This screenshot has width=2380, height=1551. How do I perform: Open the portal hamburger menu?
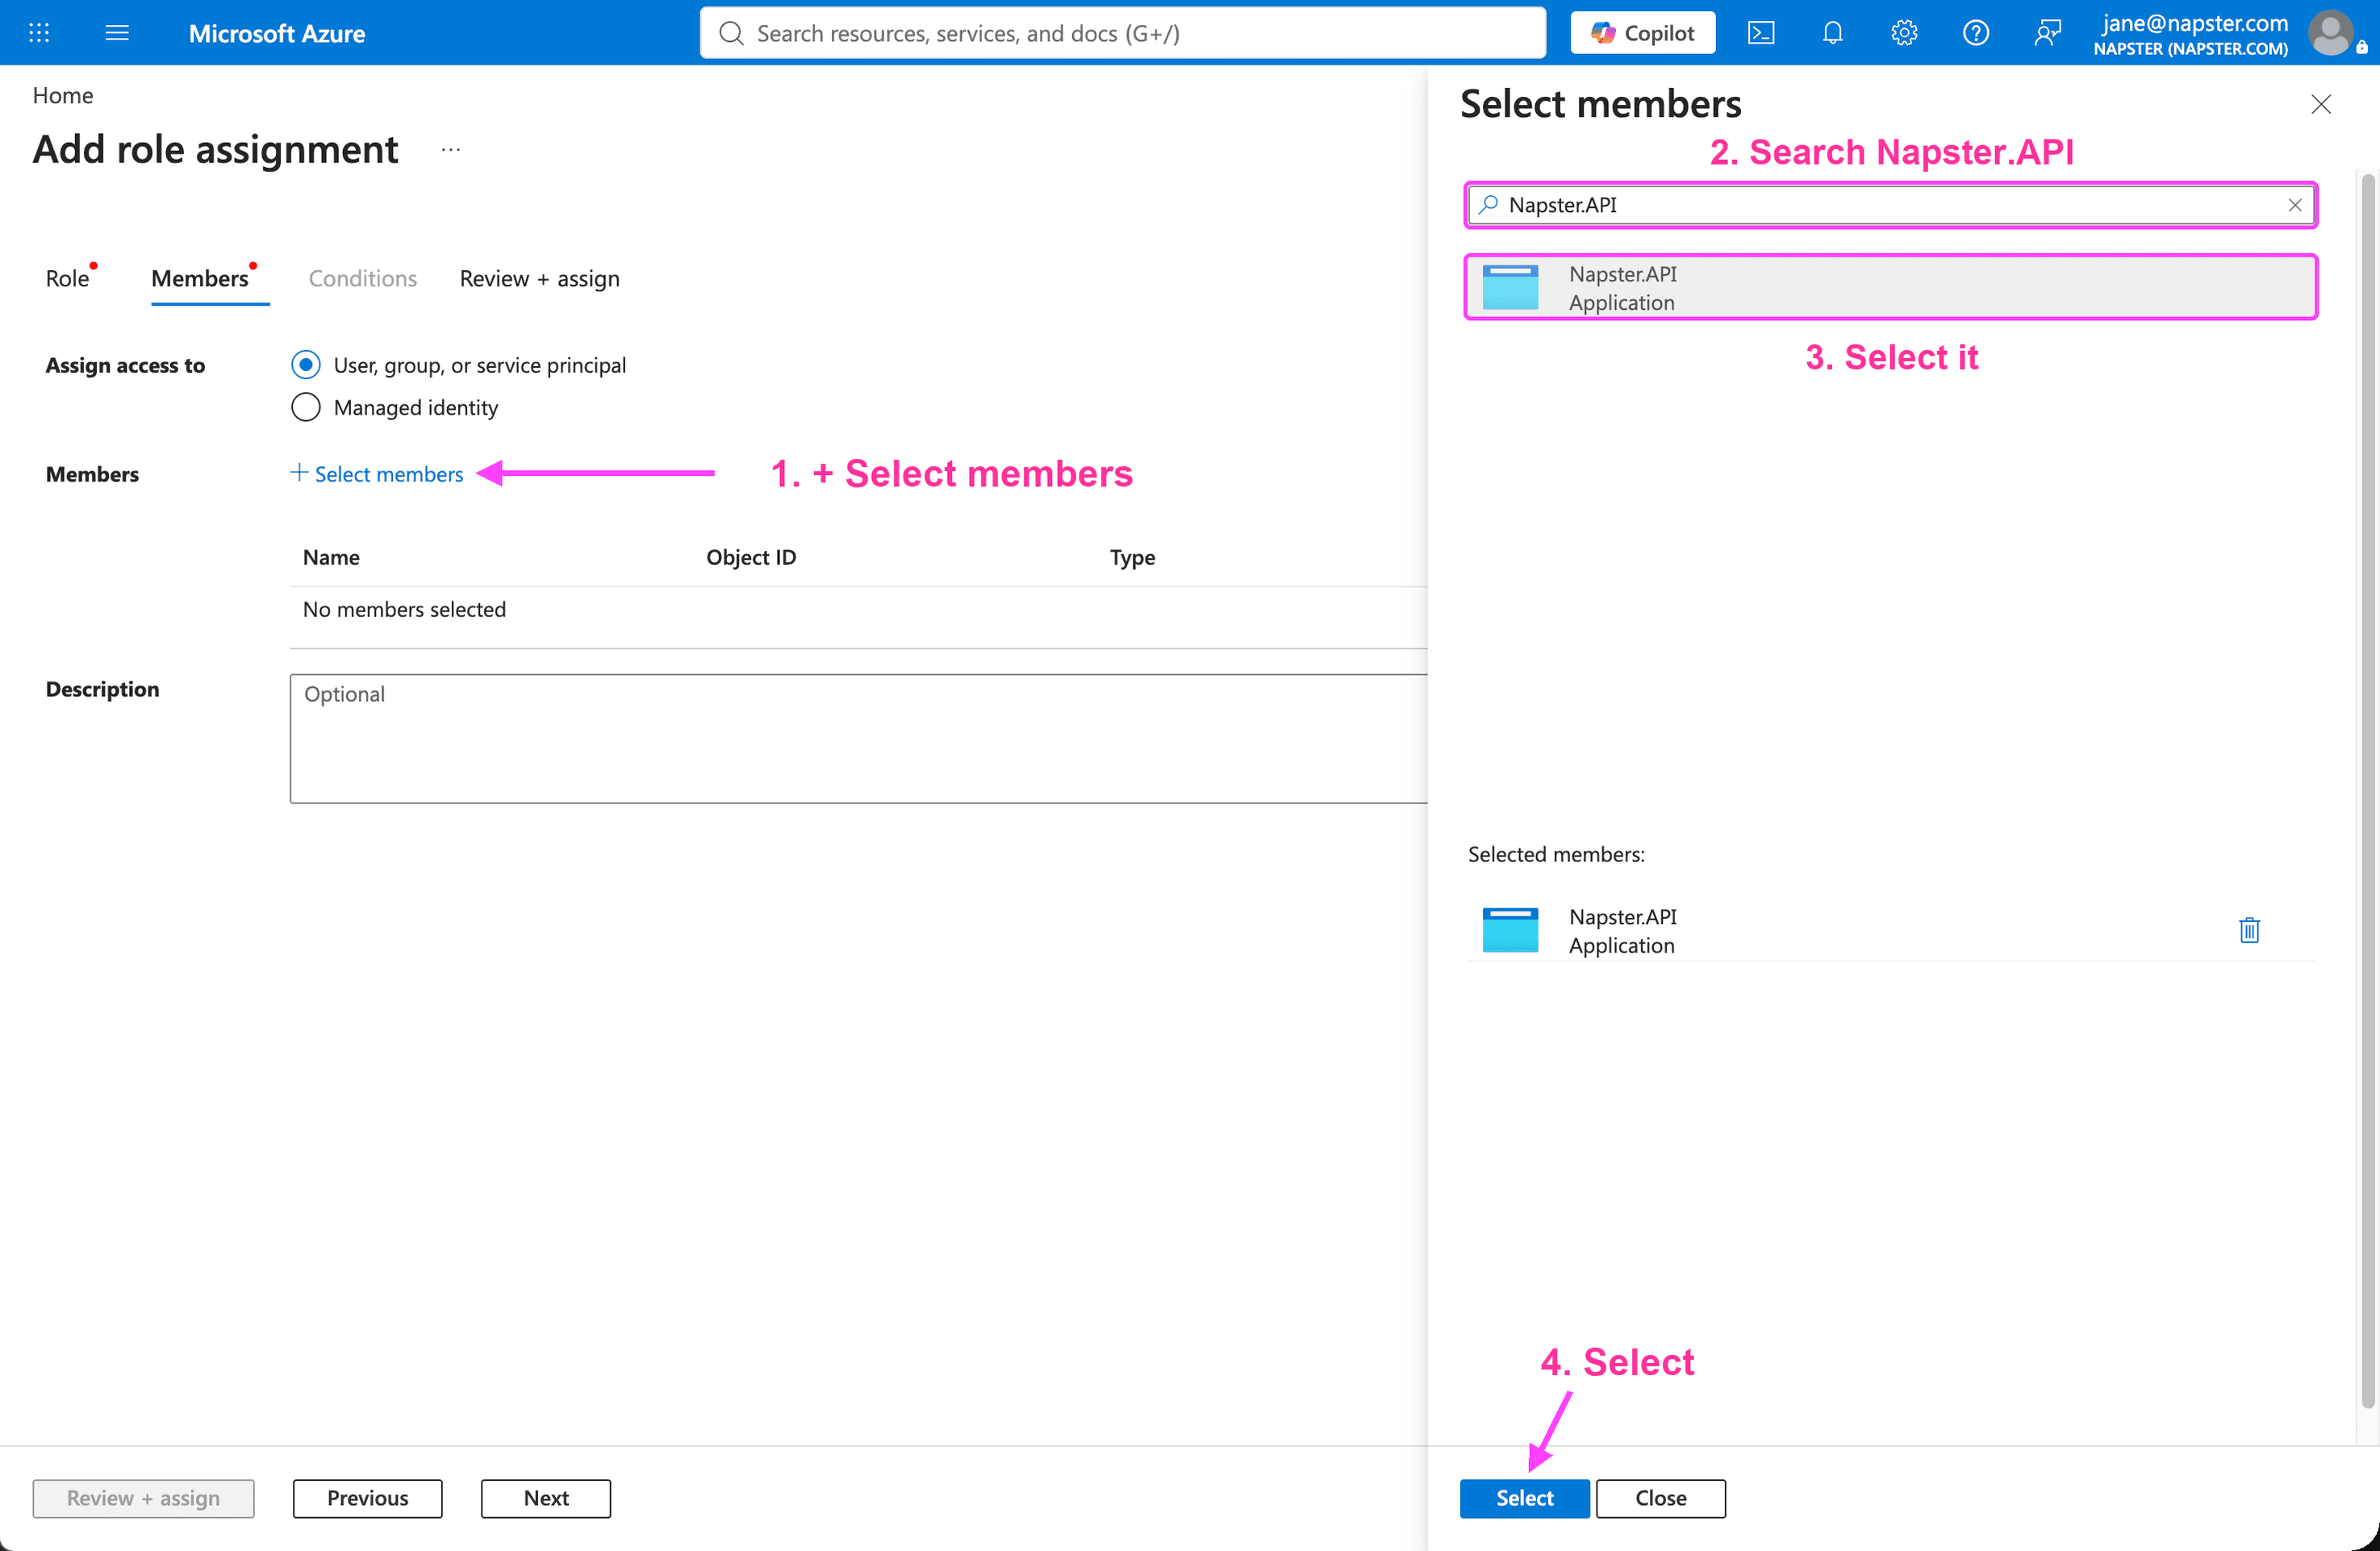117,33
